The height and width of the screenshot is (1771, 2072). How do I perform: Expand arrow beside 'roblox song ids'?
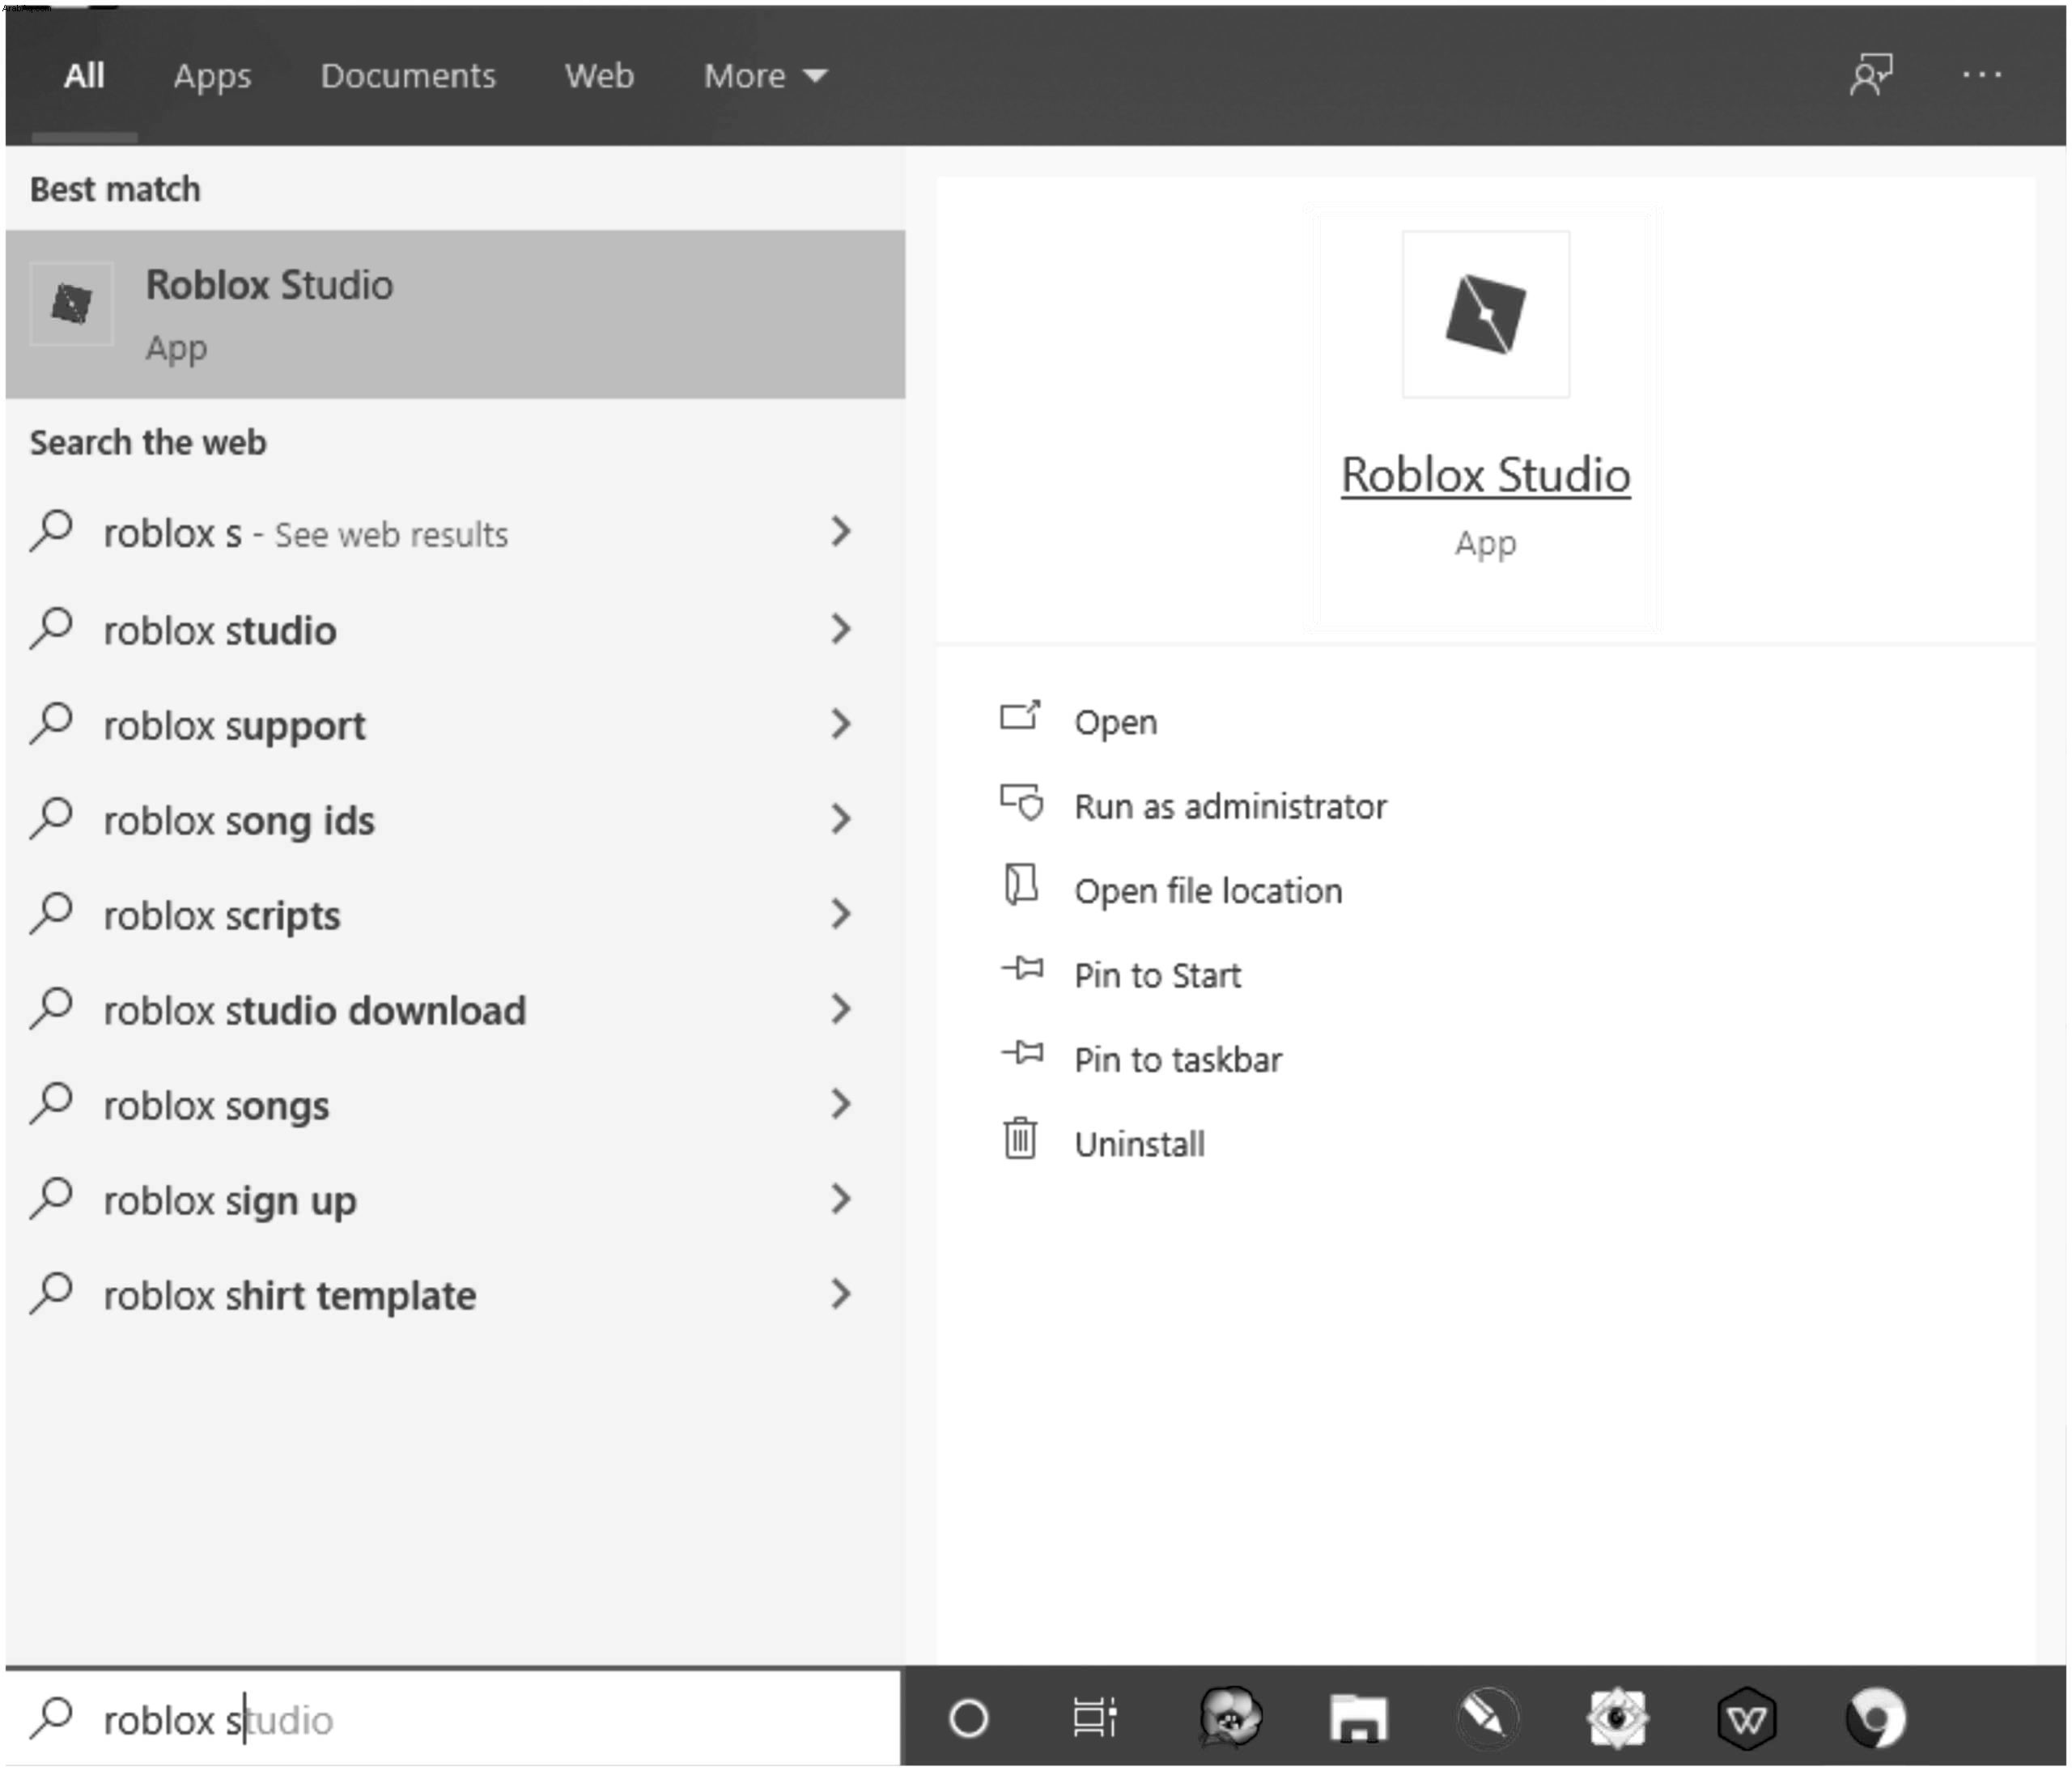pos(841,819)
